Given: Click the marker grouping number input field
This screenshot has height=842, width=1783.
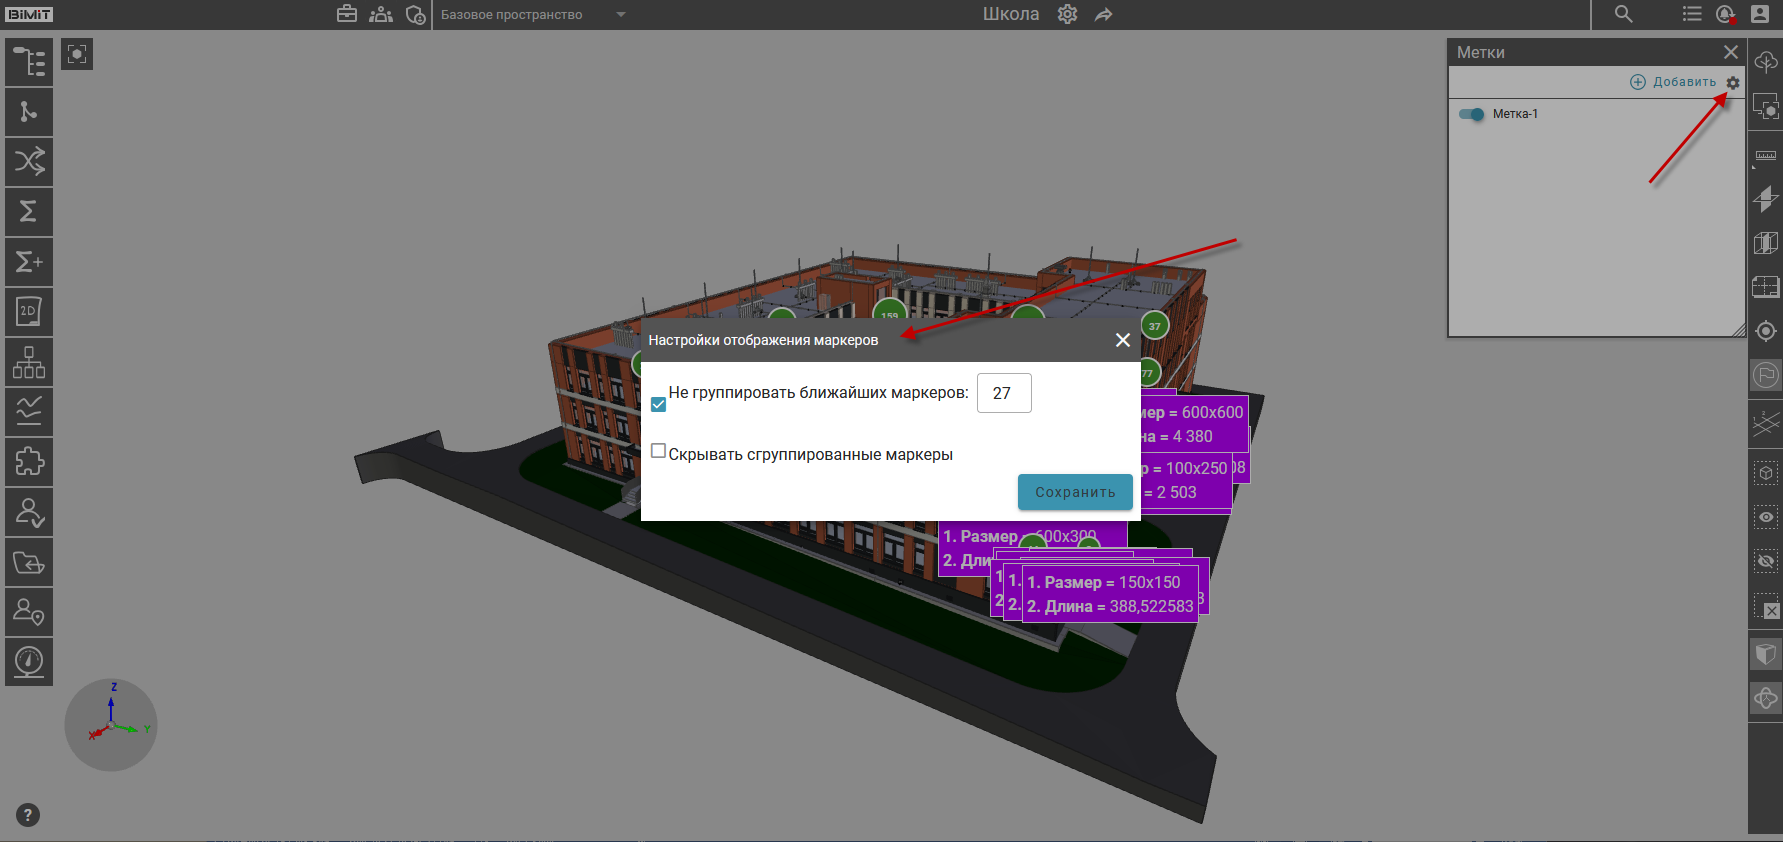Looking at the screenshot, I should pyautogui.click(x=1003, y=393).
